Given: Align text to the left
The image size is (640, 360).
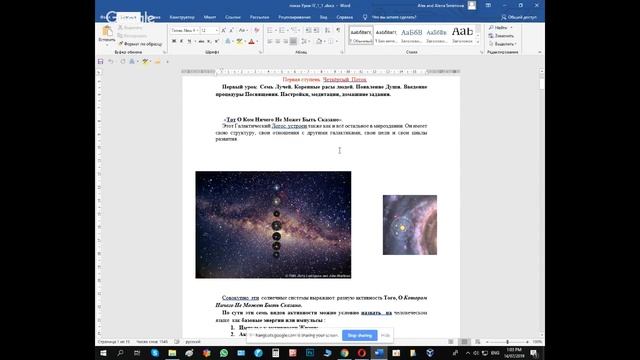Looking at the screenshot, I should click(x=270, y=41).
